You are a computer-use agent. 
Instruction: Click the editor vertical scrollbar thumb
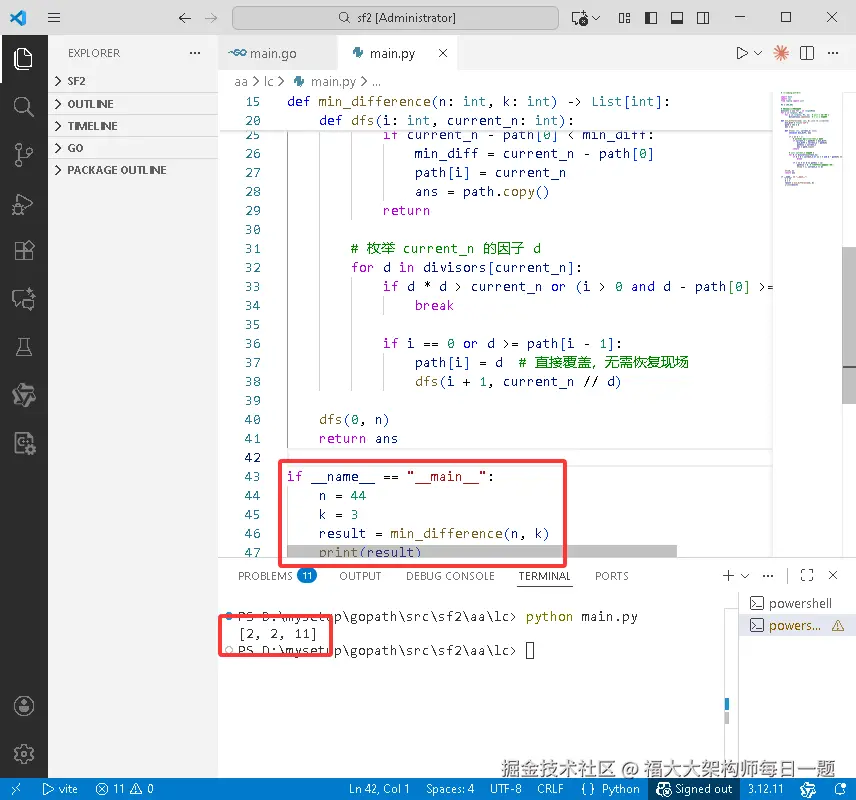coord(849,325)
